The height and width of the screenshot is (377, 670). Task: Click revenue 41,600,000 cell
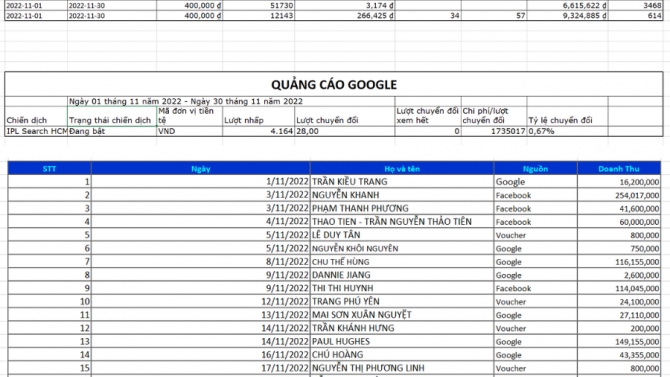619,208
